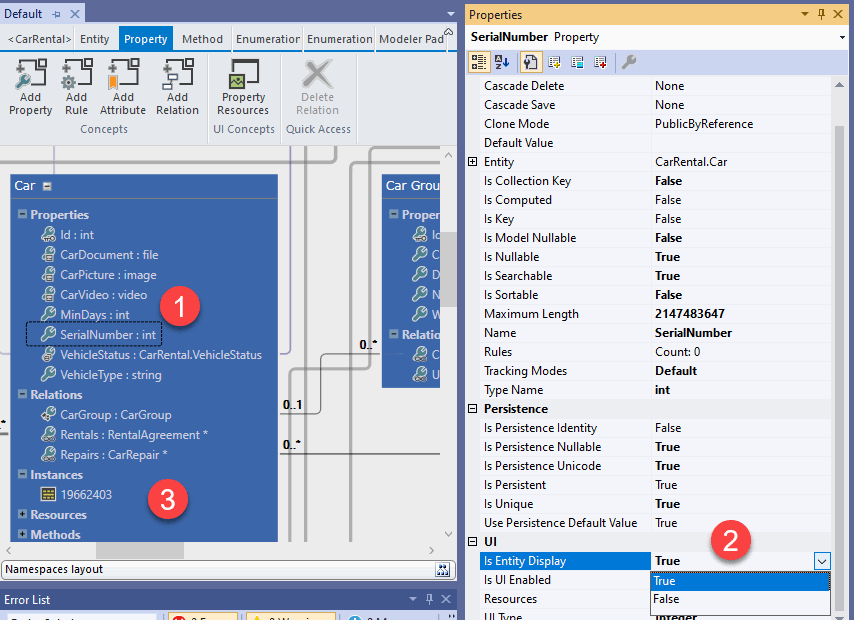The image size is (854, 620).
Task: Switch Properties panel to alphabetical sorting
Action: tap(501, 62)
